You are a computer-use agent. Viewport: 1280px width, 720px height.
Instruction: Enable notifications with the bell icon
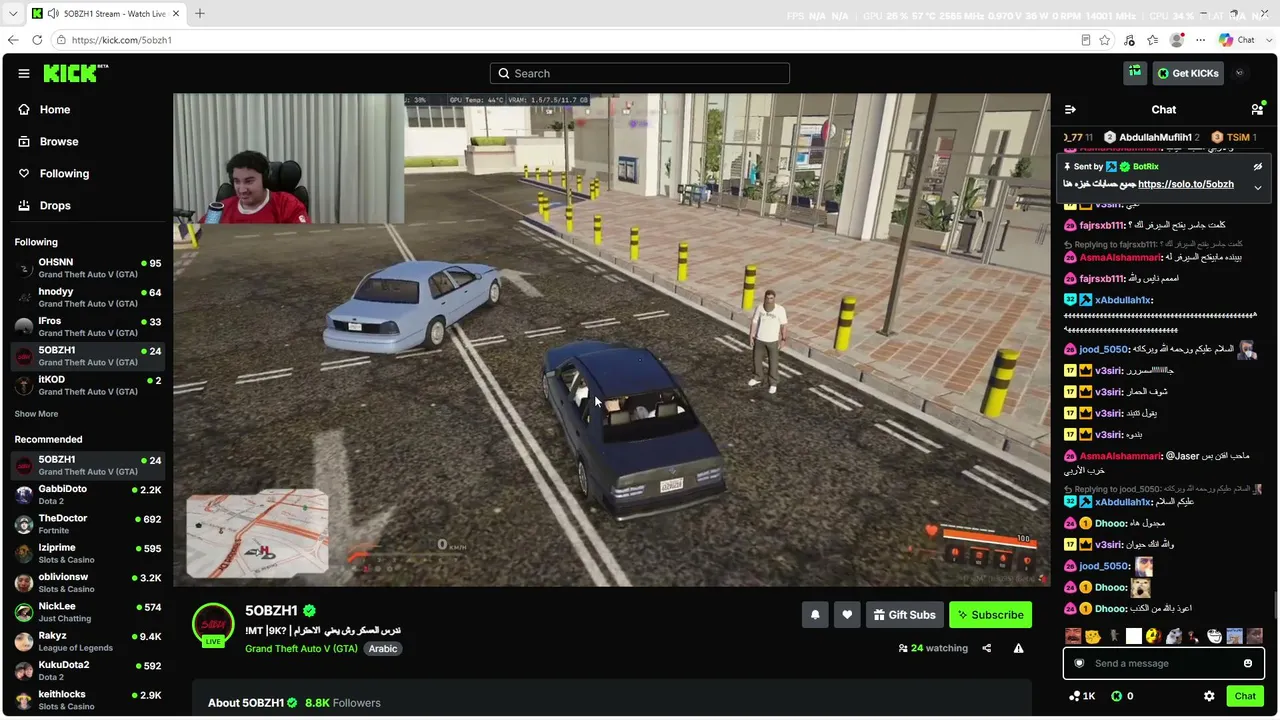(815, 615)
